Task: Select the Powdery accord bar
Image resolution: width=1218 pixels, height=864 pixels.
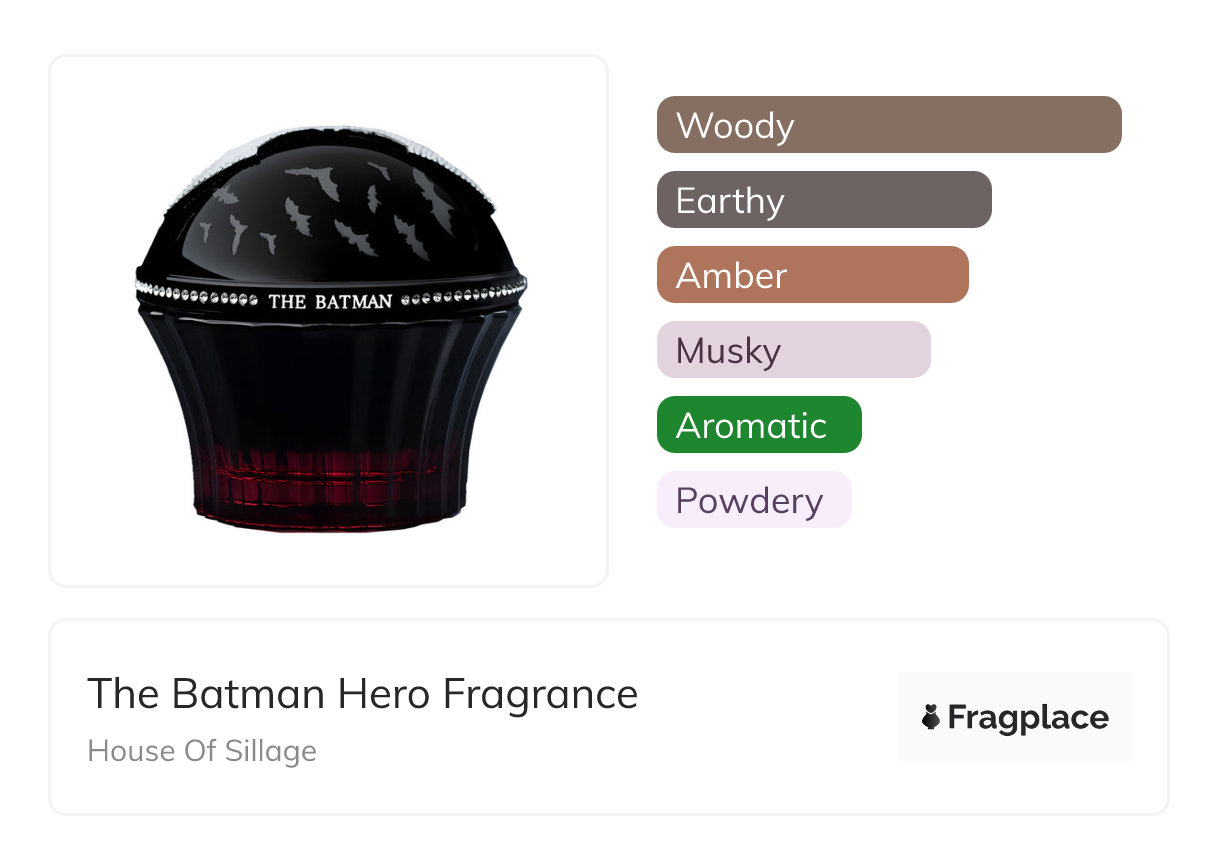Action: coord(754,500)
